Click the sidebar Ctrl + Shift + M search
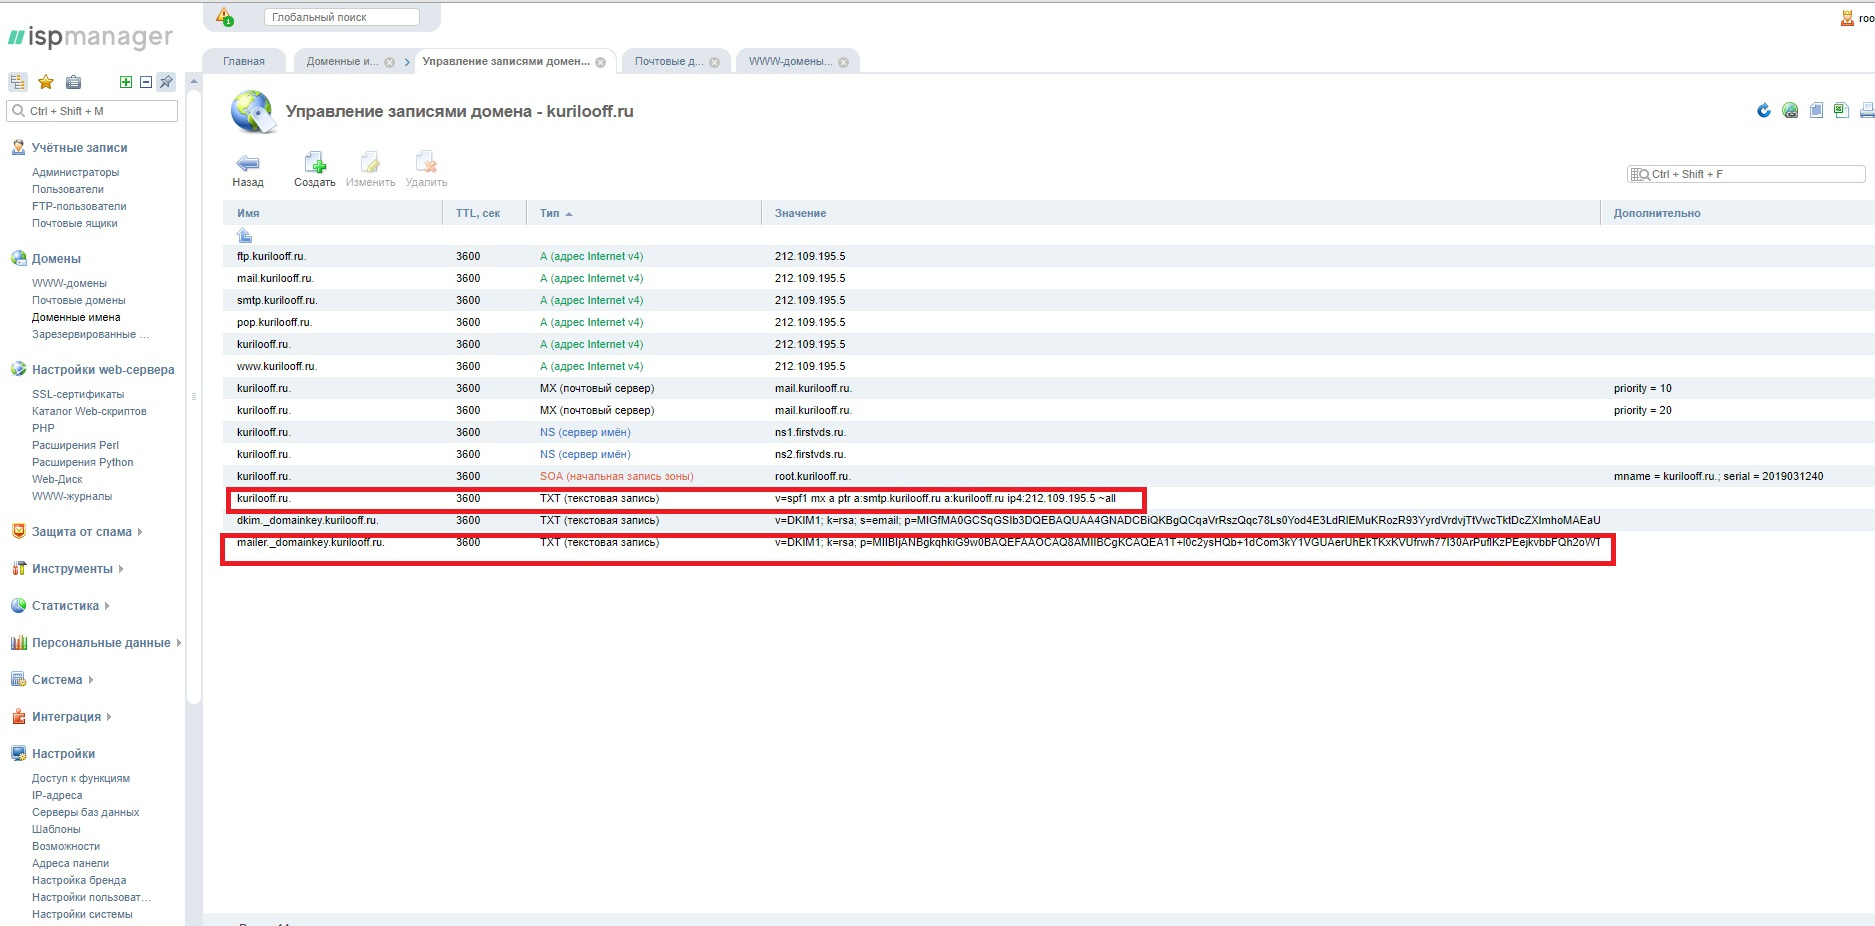 tap(92, 111)
